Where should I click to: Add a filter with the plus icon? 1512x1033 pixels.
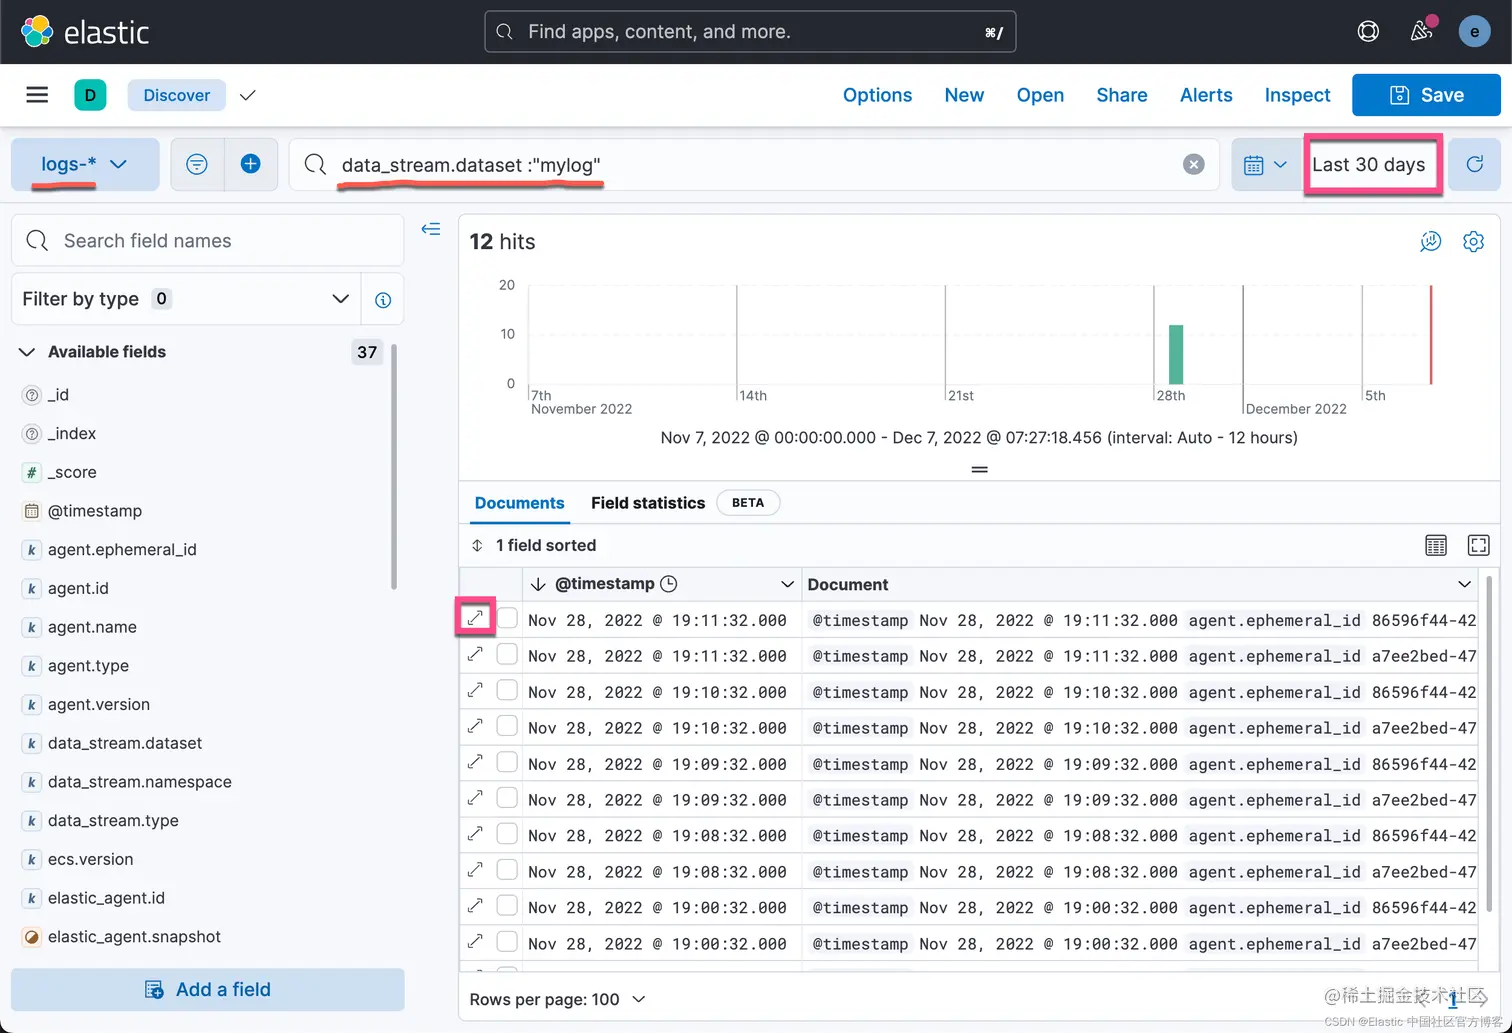(251, 164)
